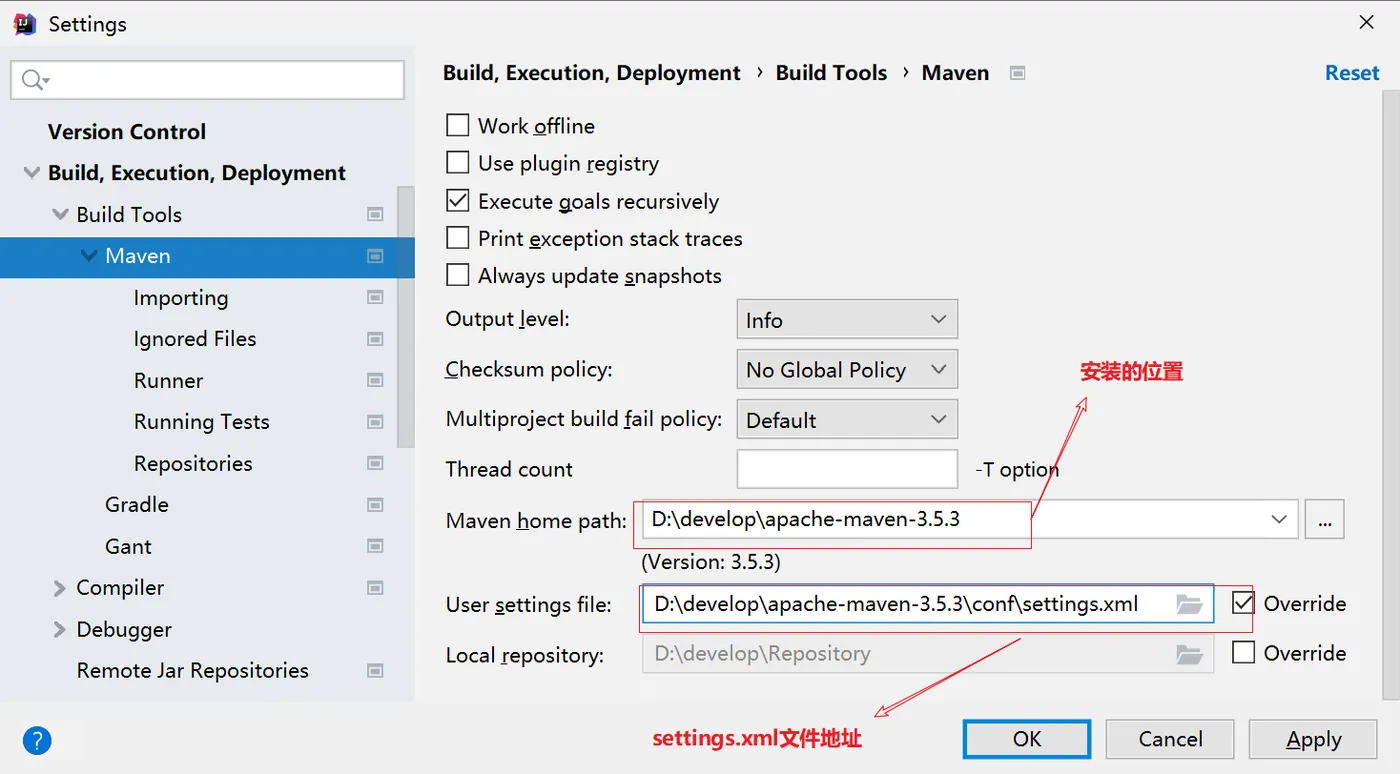Open Ignored Files settings page
The image size is (1400, 774).
click(195, 339)
